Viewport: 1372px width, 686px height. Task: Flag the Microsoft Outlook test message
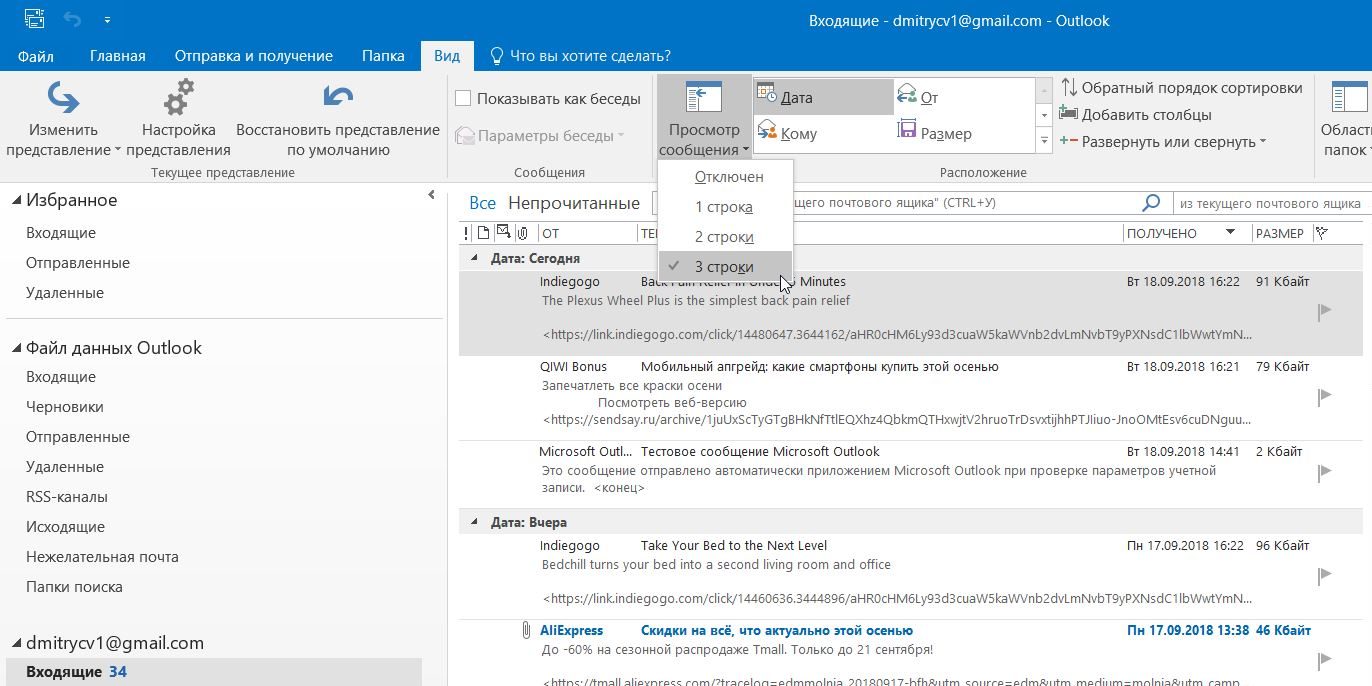point(1325,472)
